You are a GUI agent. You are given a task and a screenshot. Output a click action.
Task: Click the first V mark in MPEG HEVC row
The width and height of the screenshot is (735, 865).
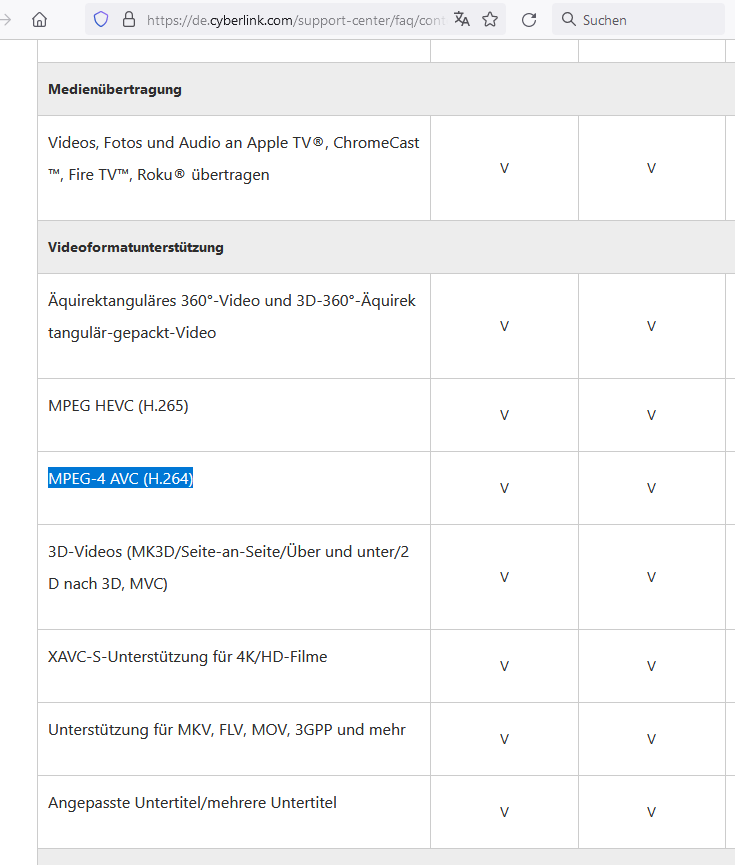[504, 415]
